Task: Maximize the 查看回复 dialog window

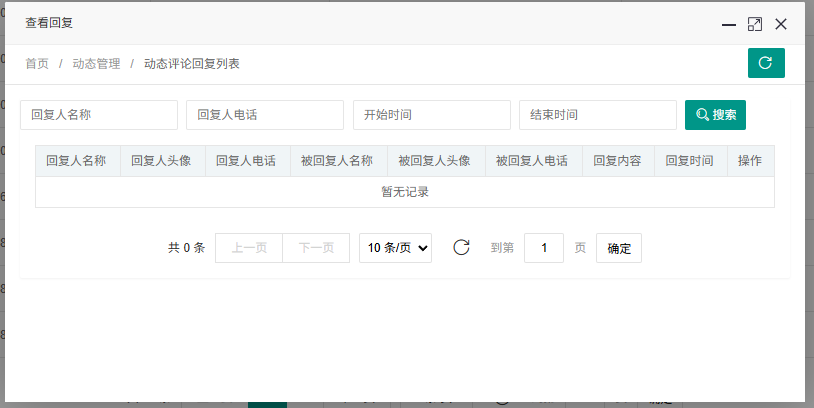Action: (x=755, y=24)
